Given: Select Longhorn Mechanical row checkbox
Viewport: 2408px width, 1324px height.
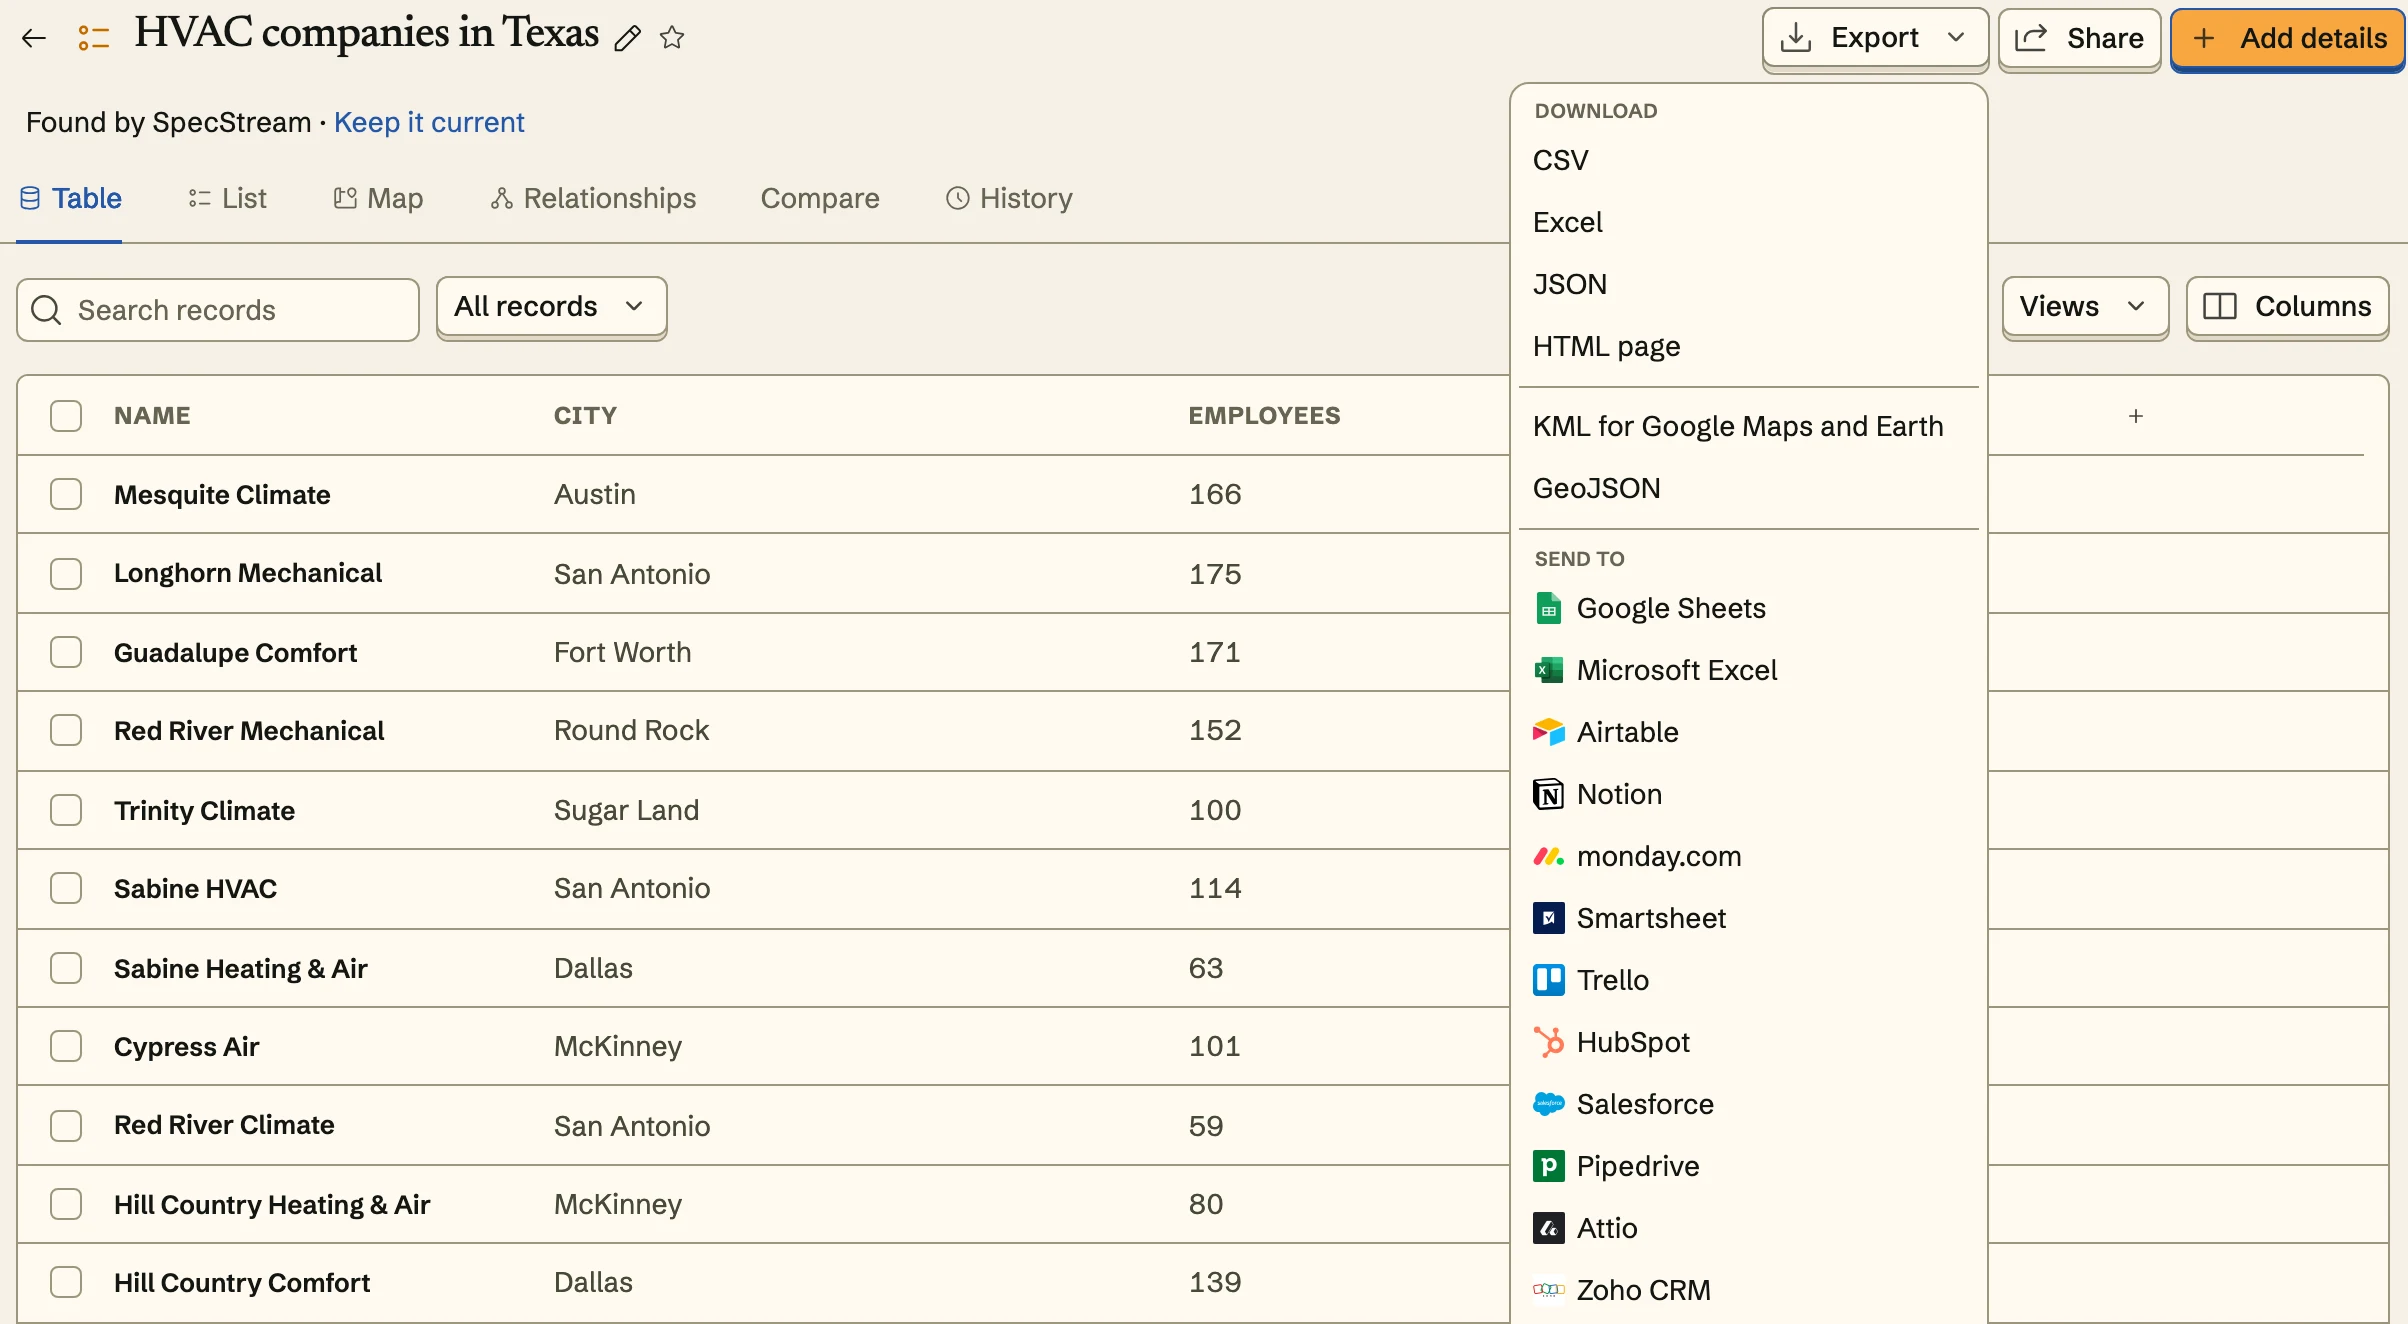Looking at the screenshot, I should coord(66,573).
